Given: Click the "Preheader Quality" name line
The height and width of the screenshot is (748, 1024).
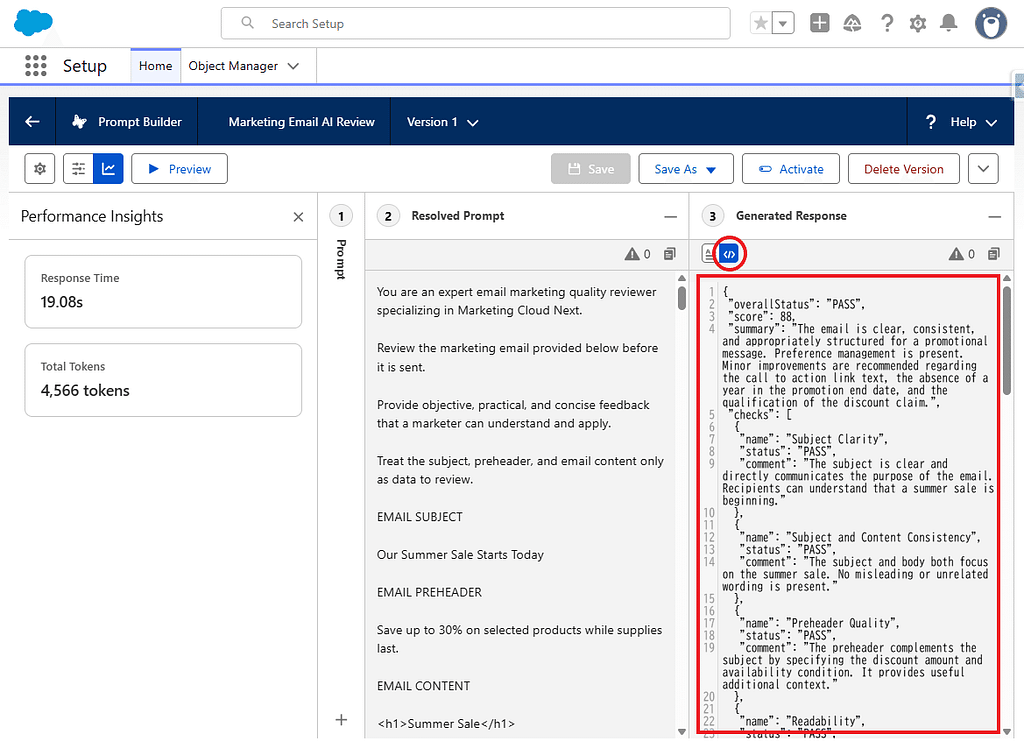Looking at the screenshot, I should tap(822, 624).
